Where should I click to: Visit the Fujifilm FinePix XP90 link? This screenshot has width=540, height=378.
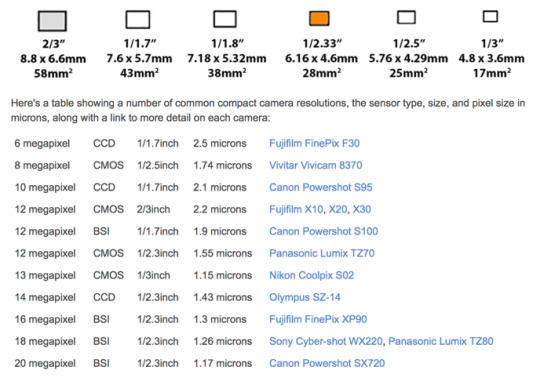[318, 319]
